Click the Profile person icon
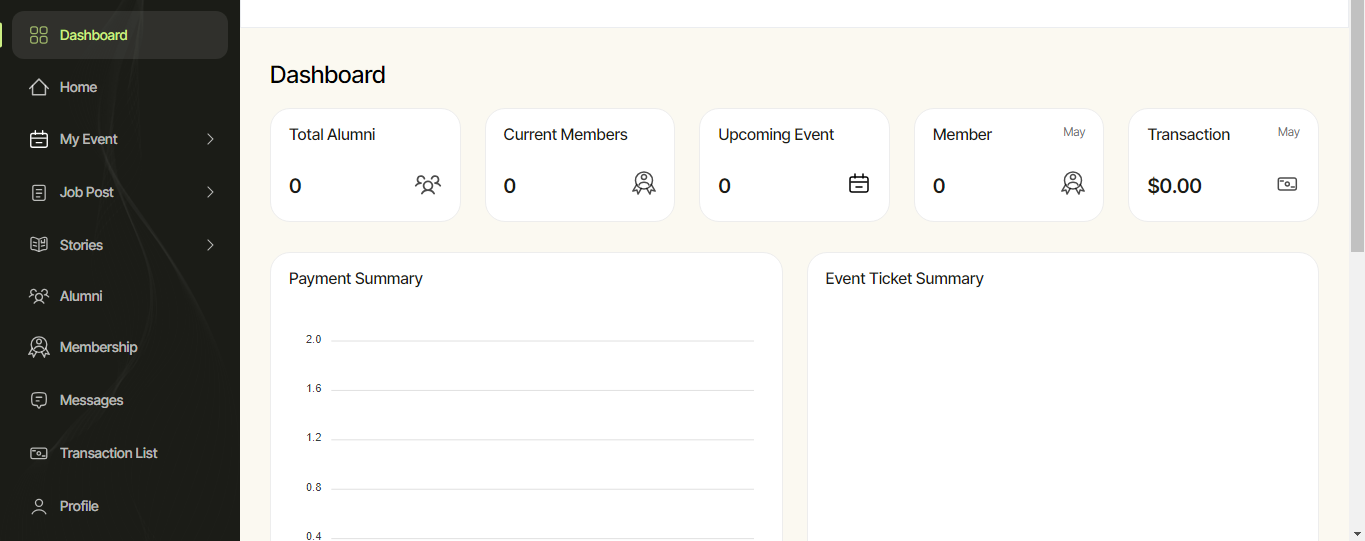The height and width of the screenshot is (541, 1365). (39, 507)
